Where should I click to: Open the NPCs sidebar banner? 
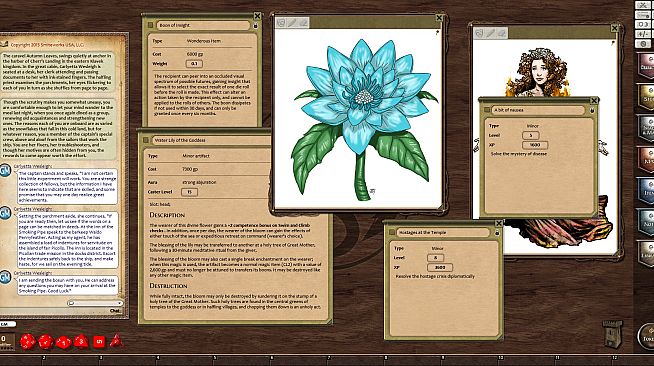click(x=646, y=159)
